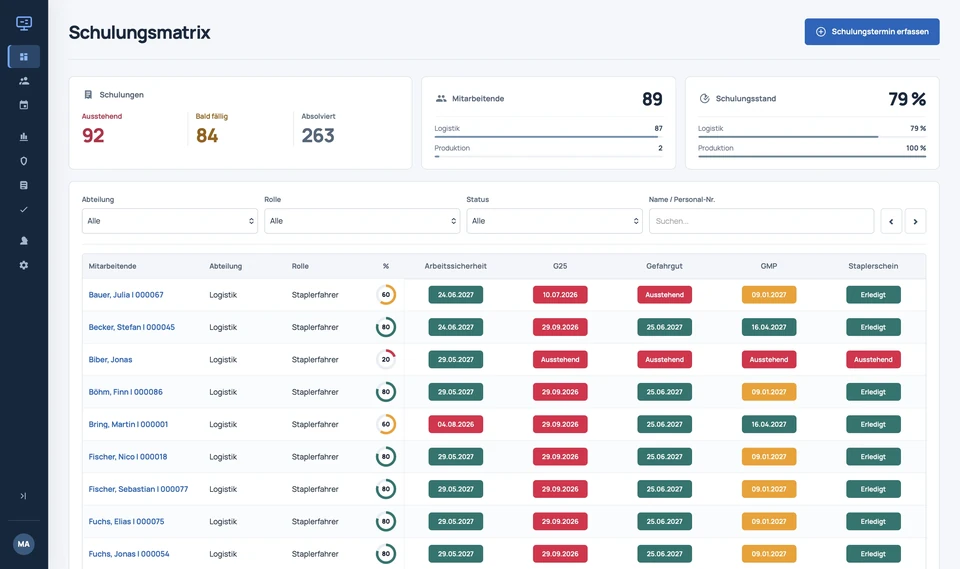This screenshot has height=569, width=960.
Task: Click the Mitarbeitende total 89
Action: (652, 99)
